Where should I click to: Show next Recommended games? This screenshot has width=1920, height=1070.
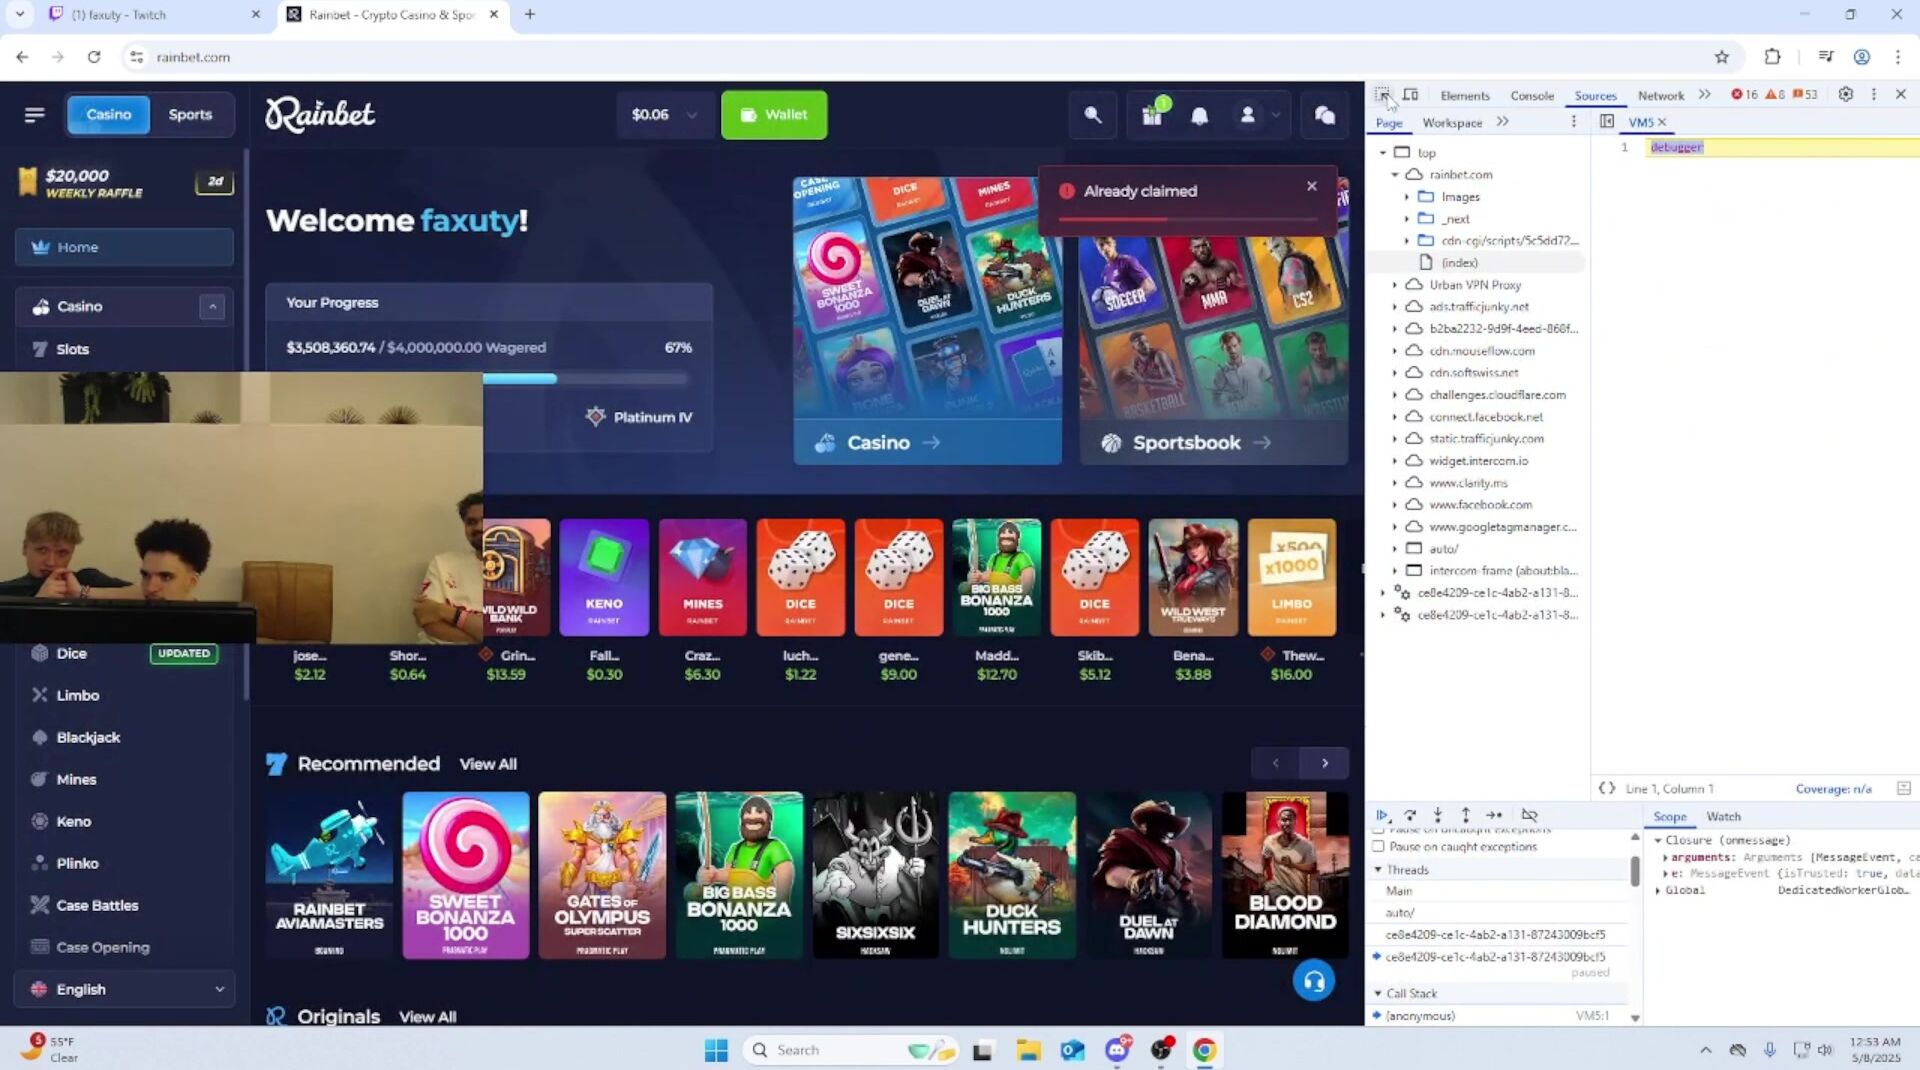pyautogui.click(x=1325, y=763)
